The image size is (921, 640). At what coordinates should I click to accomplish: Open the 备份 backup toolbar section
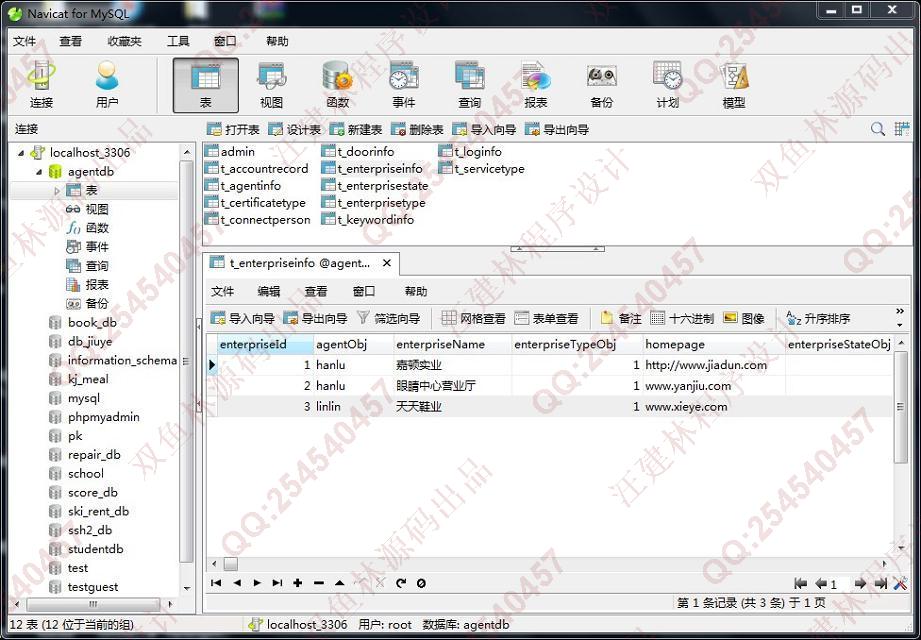(601, 85)
